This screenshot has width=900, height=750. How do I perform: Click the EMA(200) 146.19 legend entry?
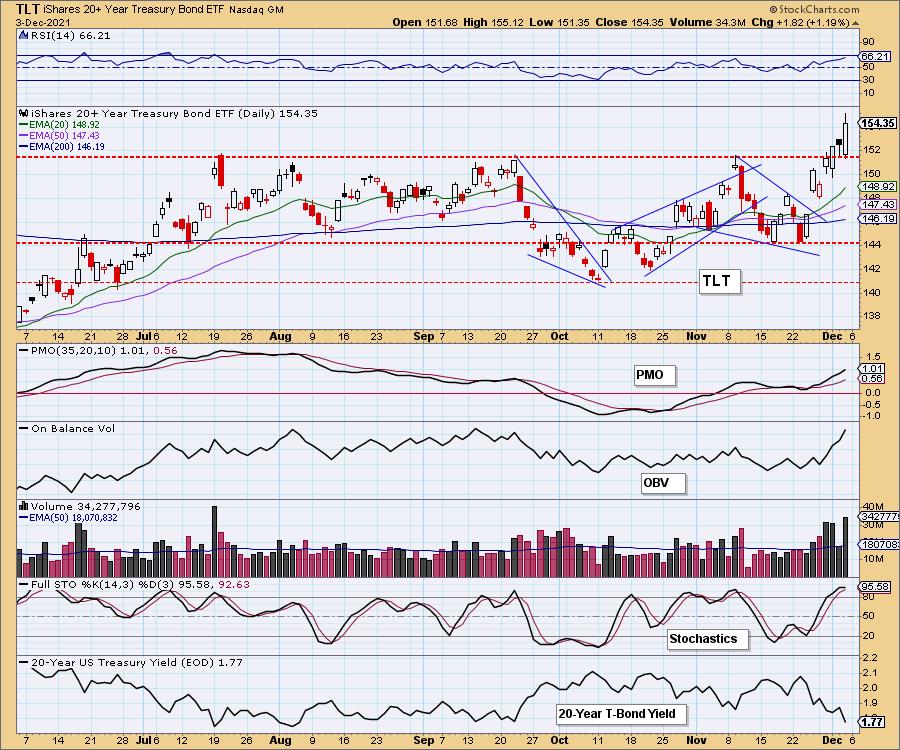pos(62,146)
